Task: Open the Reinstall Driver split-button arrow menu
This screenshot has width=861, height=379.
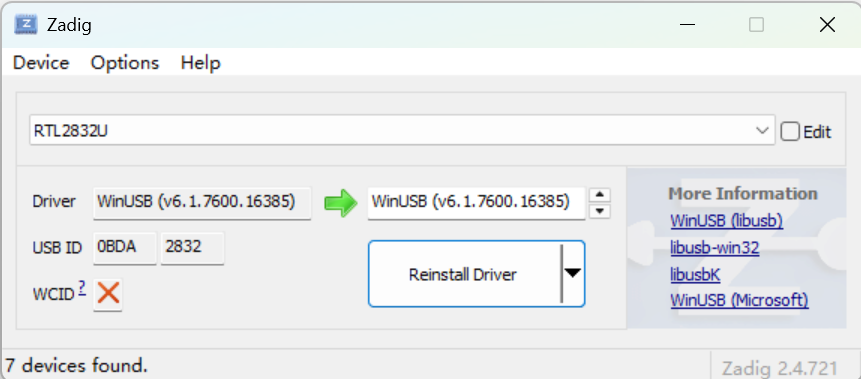Action: point(573,273)
